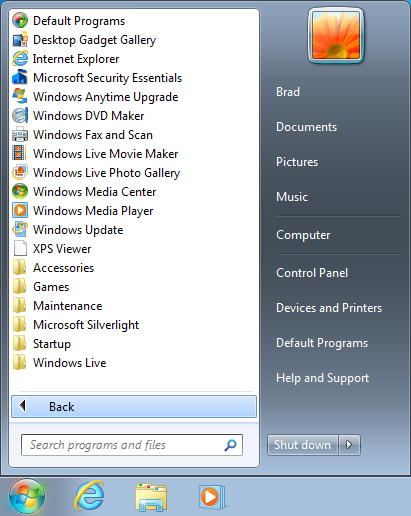
Task: Launch Windows Media Player from taskbar
Action: (x=212, y=497)
